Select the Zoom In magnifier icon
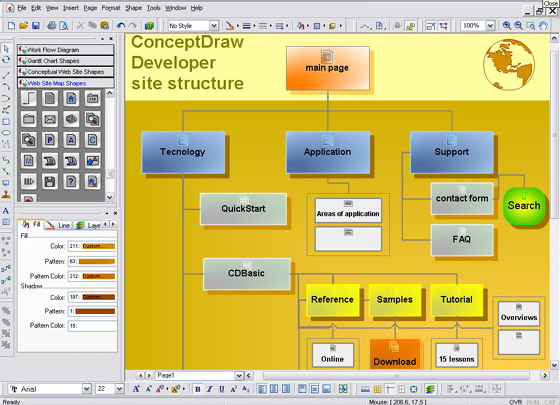This screenshot has width=560, height=405. click(x=506, y=26)
